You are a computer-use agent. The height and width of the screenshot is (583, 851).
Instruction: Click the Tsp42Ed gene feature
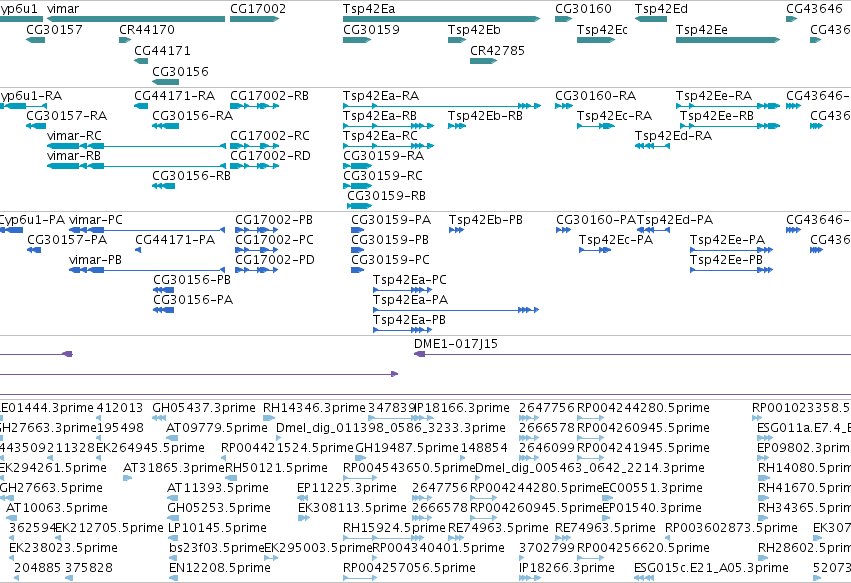tap(651, 19)
